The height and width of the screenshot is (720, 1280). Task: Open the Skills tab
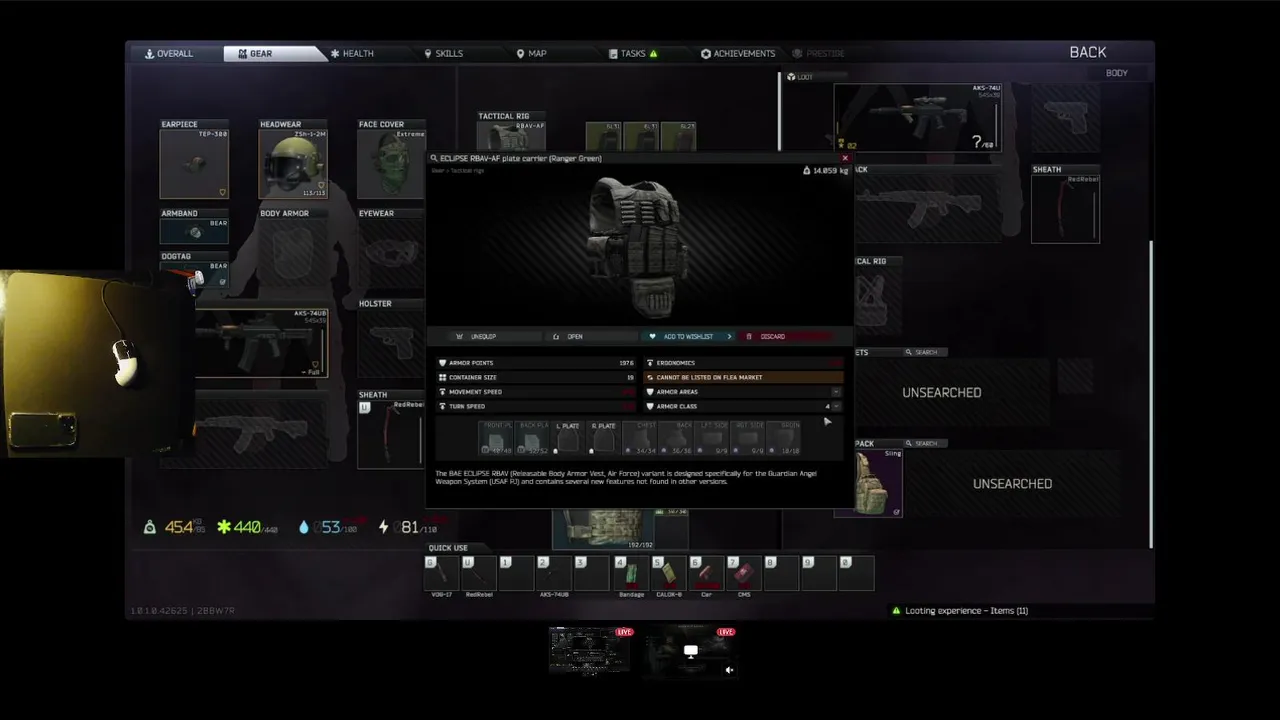[x=443, y=53]
